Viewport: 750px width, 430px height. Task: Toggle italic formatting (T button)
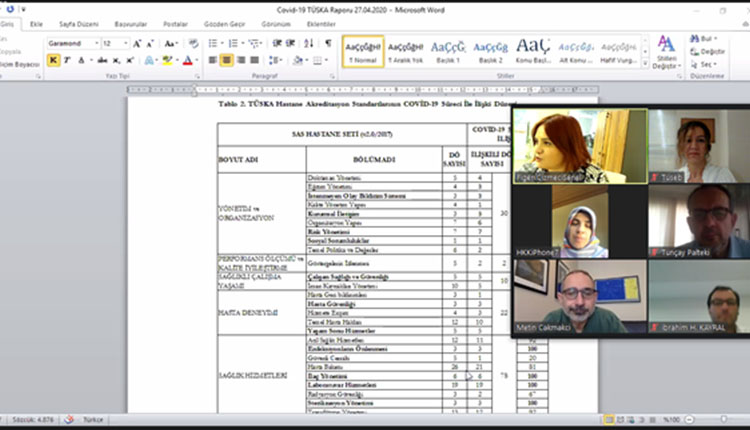pyautogui.click(x=68, y=60)
